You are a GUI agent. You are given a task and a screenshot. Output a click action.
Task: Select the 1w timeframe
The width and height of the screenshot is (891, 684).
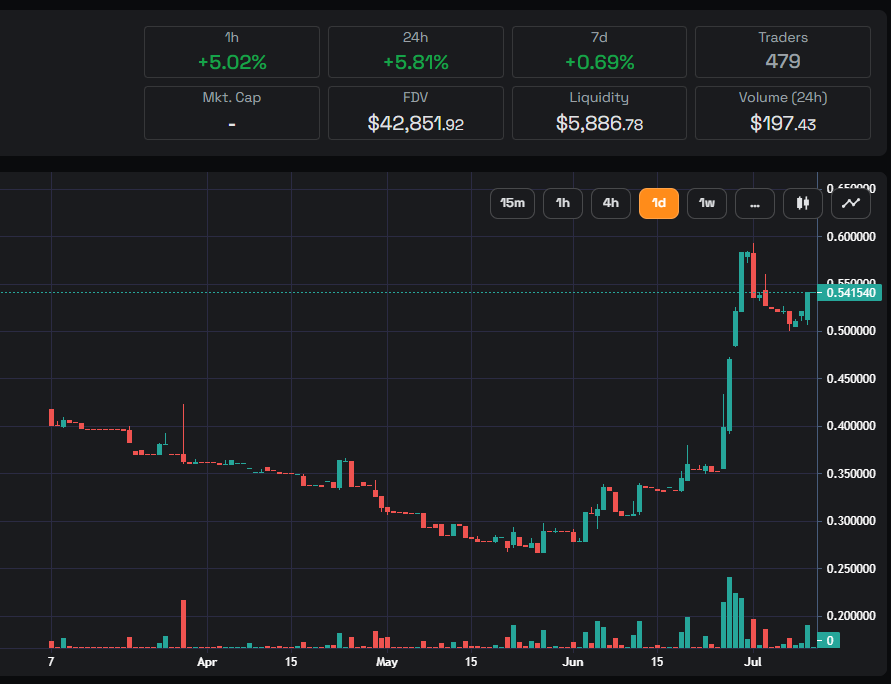(x=707, y=203)
